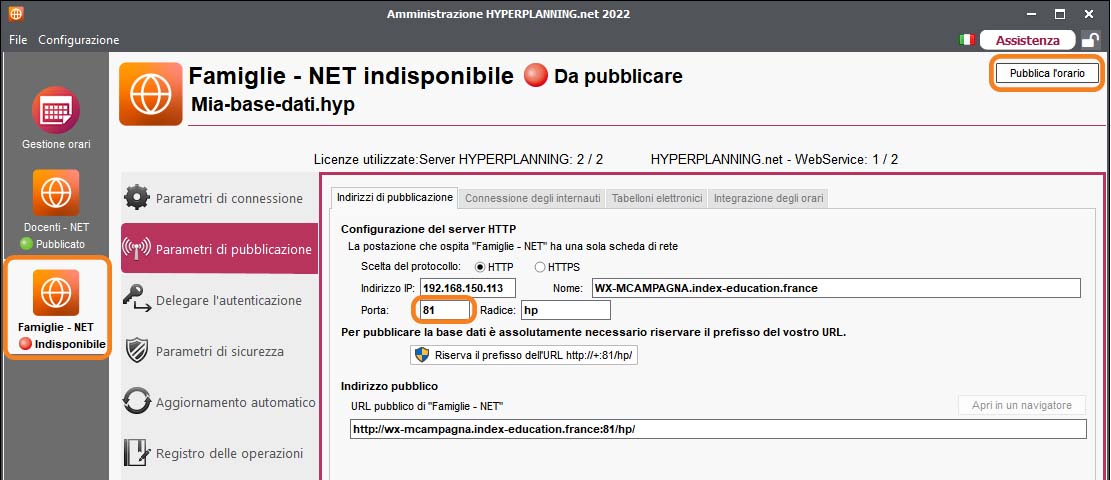Click the red Da pubblicare status indicator
Image resolution: width=1111 pixels, height=480 pixels.
[536, 76]
